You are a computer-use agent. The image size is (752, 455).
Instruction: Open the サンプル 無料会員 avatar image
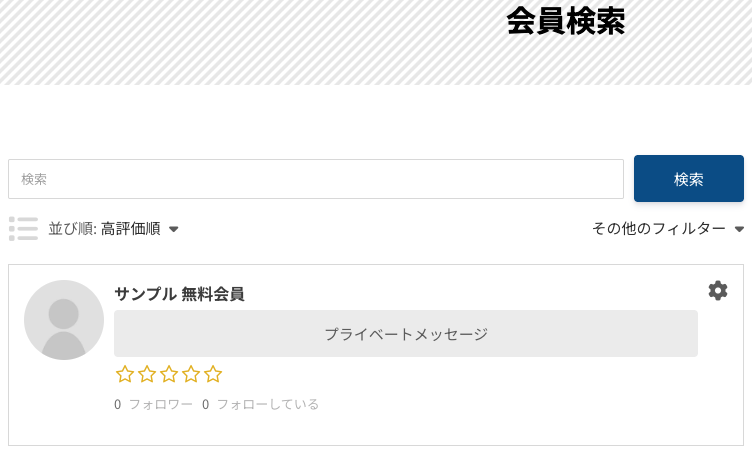tap(64, 320)
